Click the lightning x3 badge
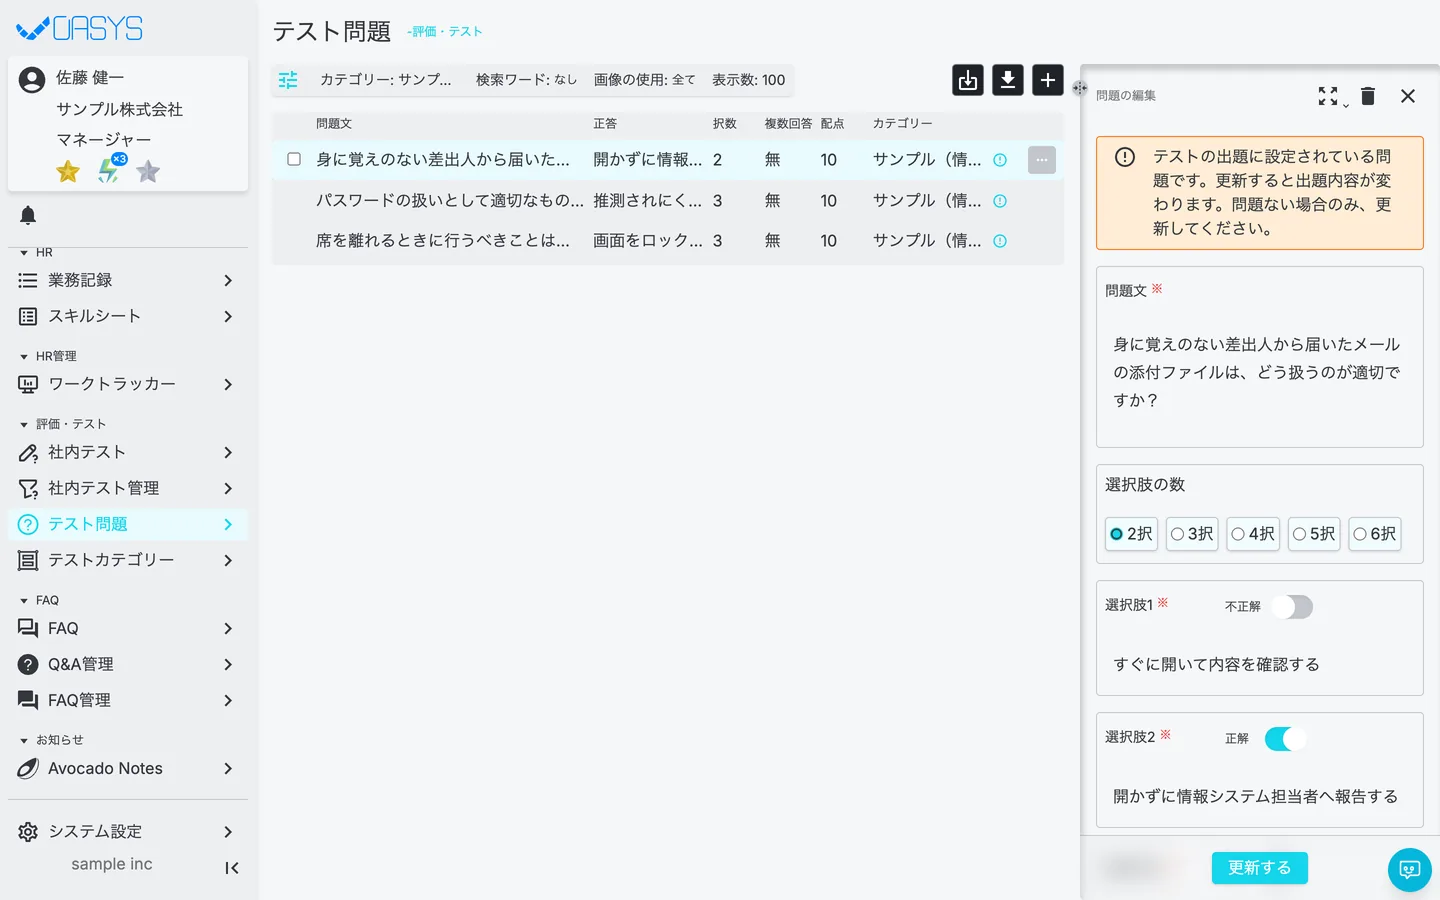 [110, 170]
